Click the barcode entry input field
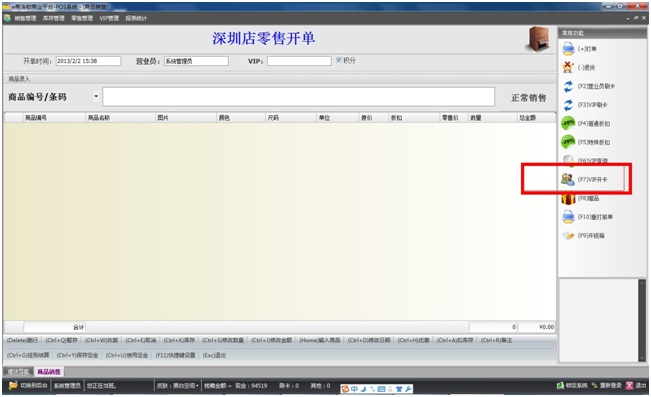651x397 pixels. click(299, 97)
